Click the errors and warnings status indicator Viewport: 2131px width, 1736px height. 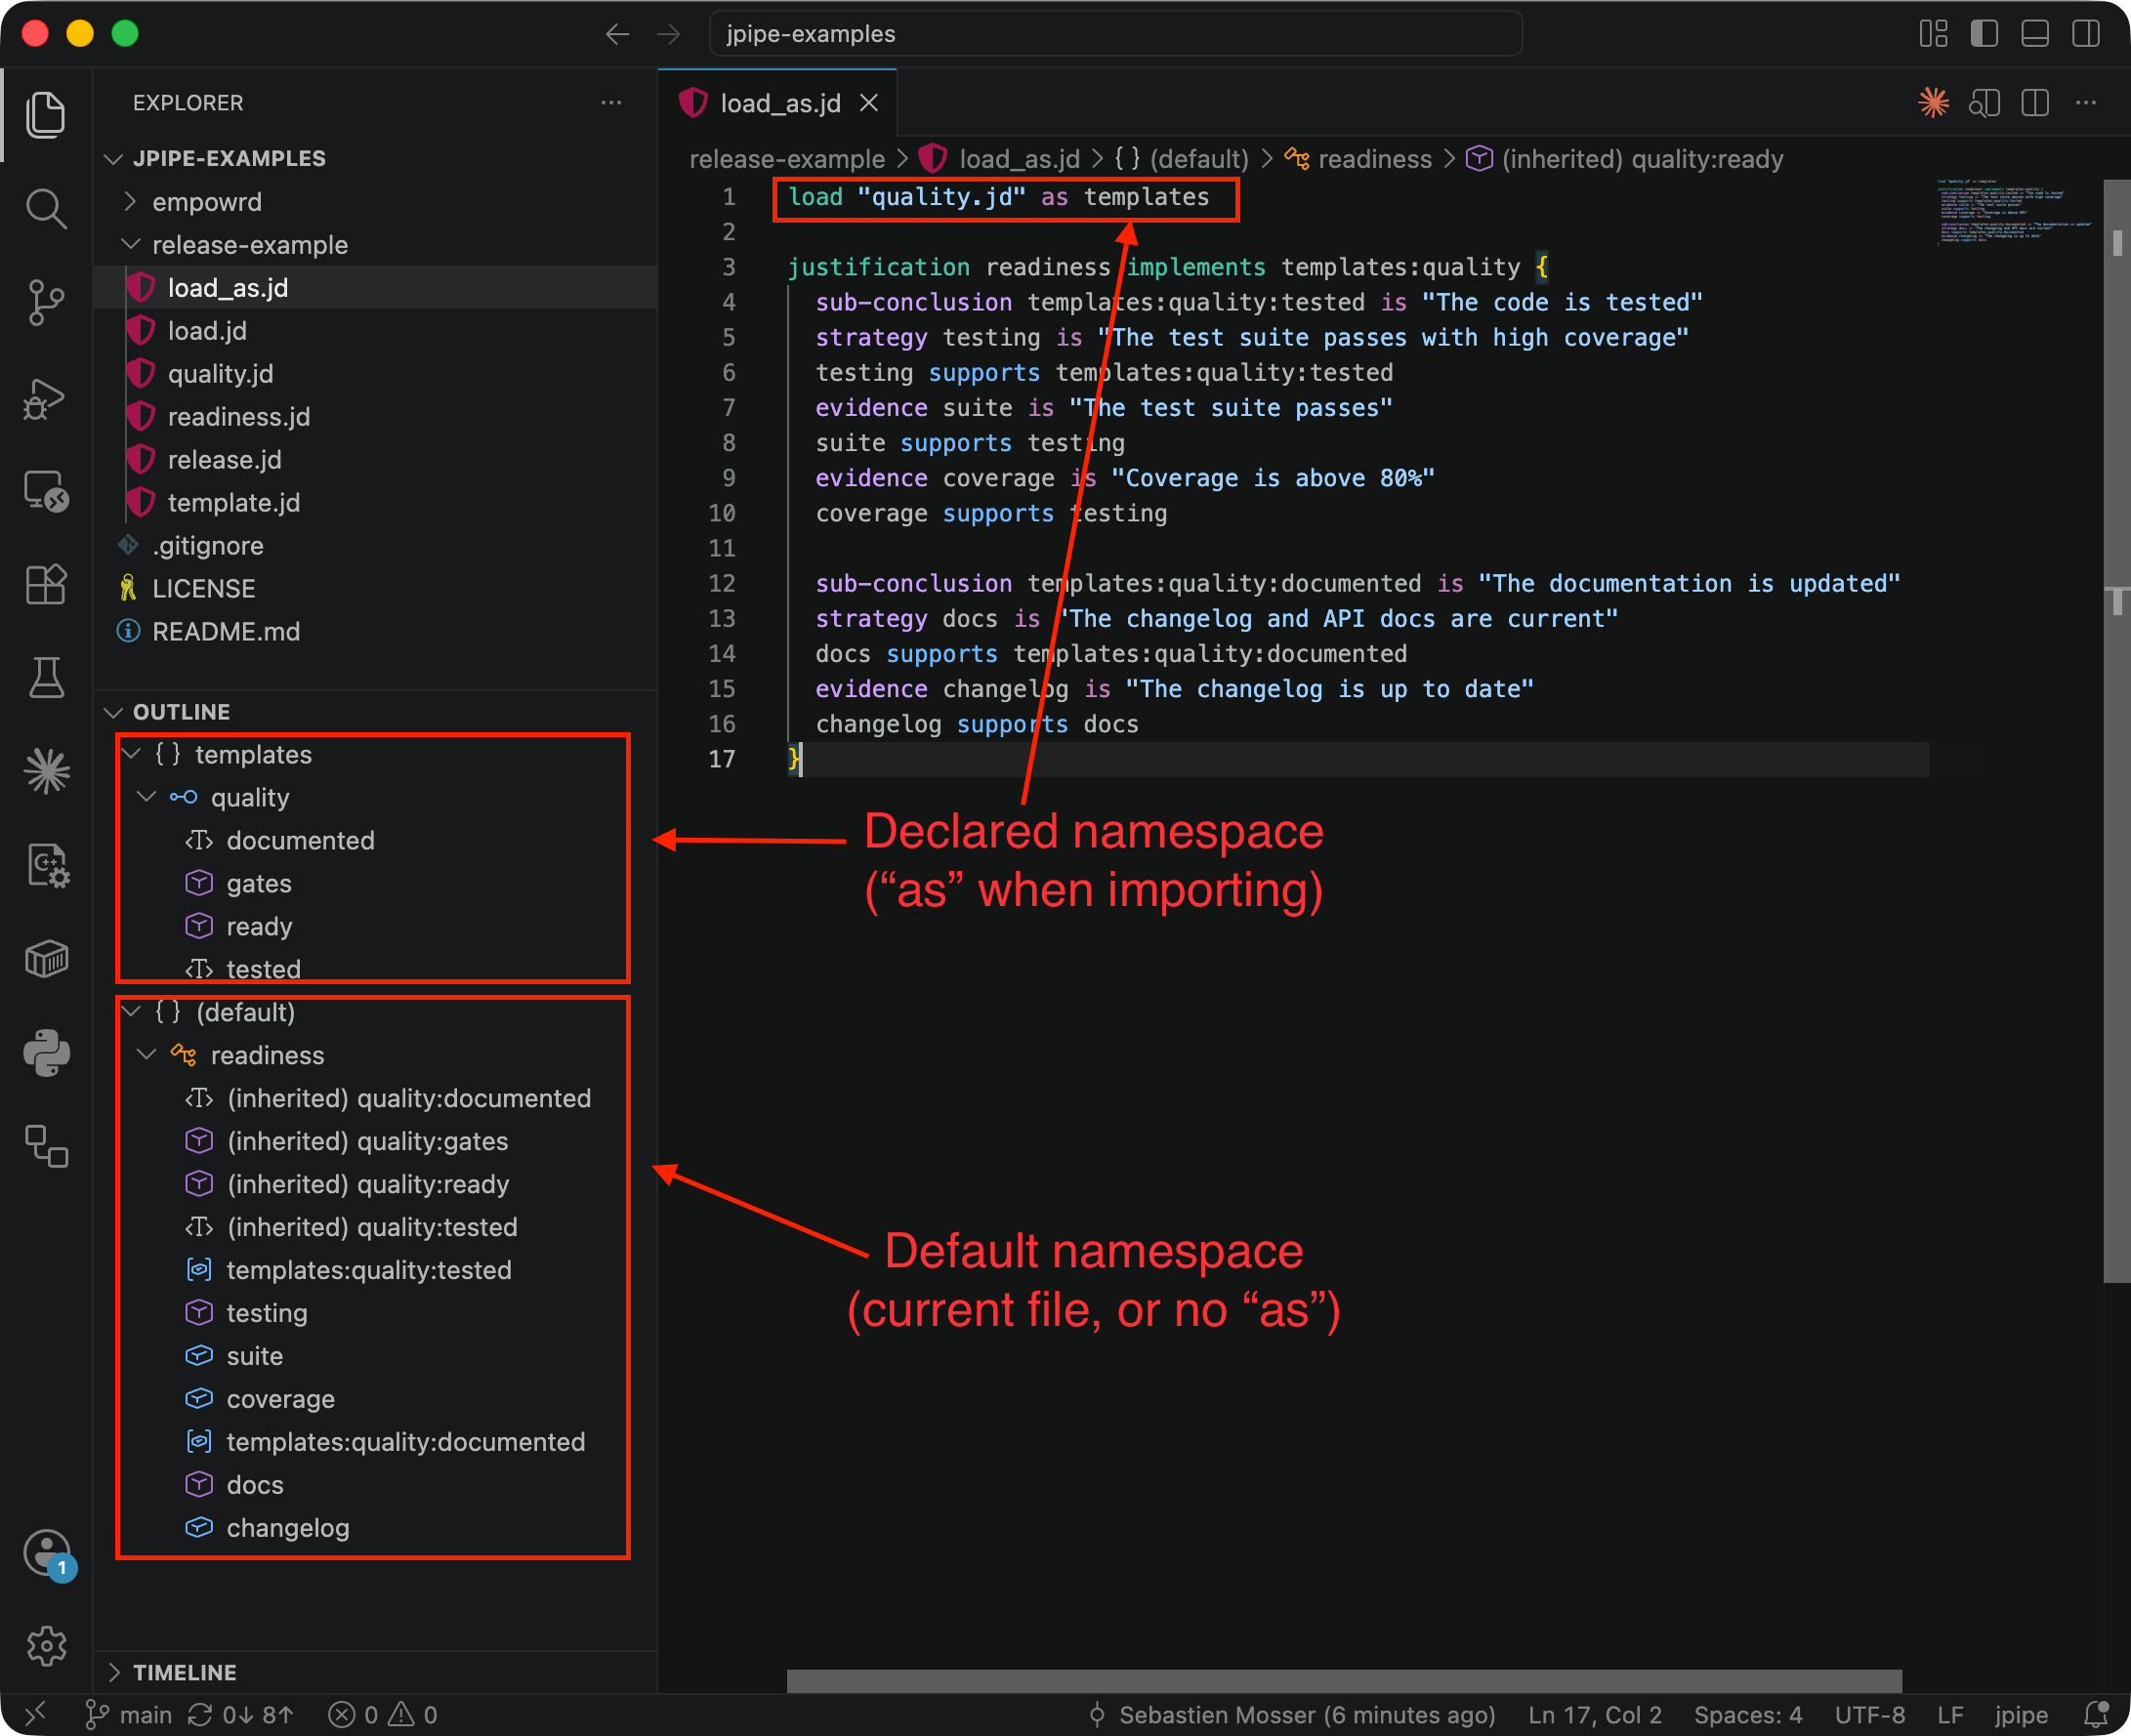pos(384,1714)
